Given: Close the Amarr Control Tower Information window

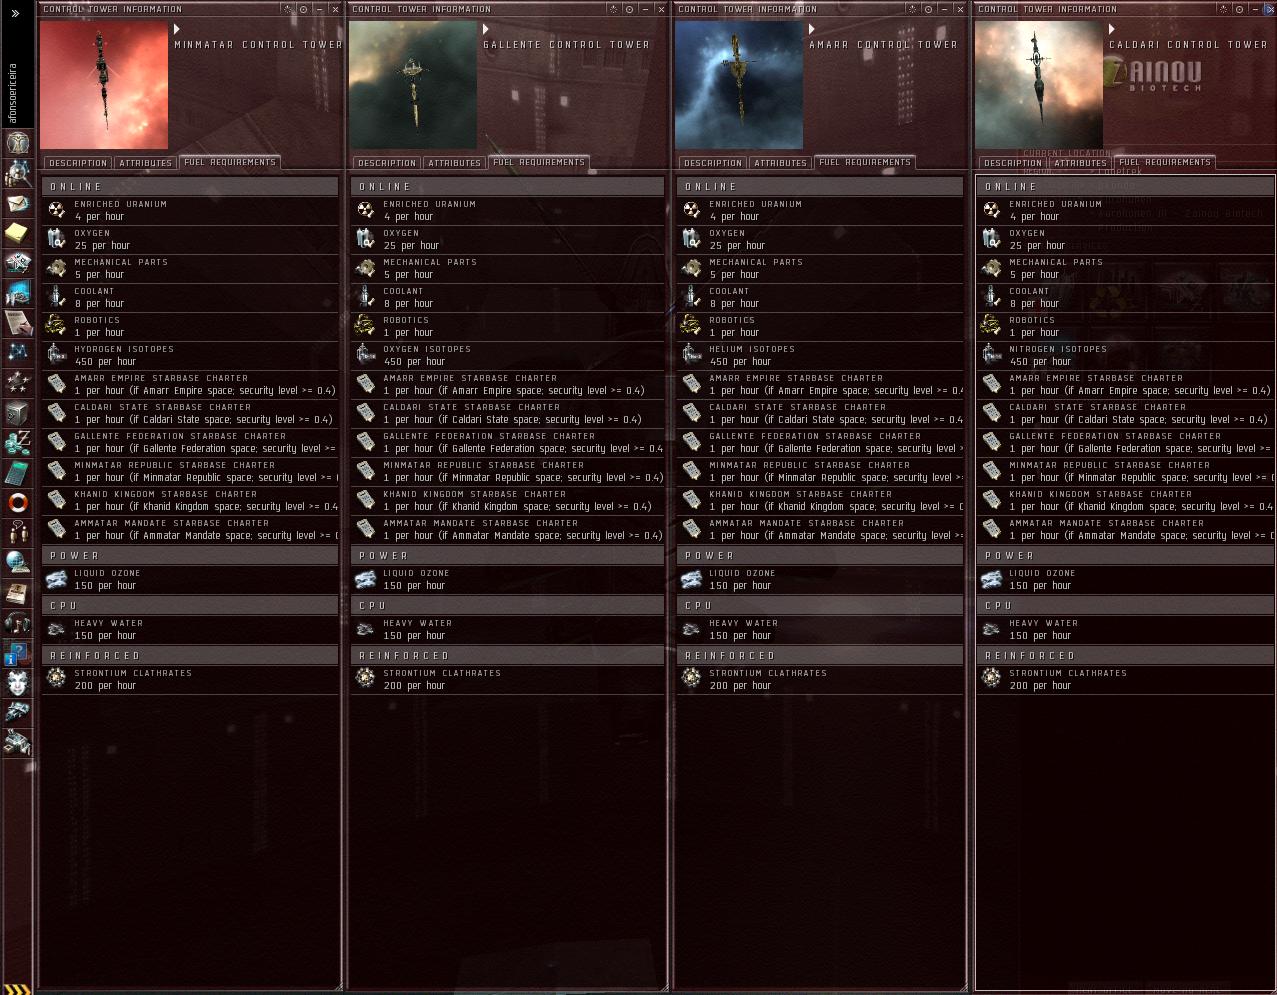Looking at the screenshot, I should coord(961,9).
